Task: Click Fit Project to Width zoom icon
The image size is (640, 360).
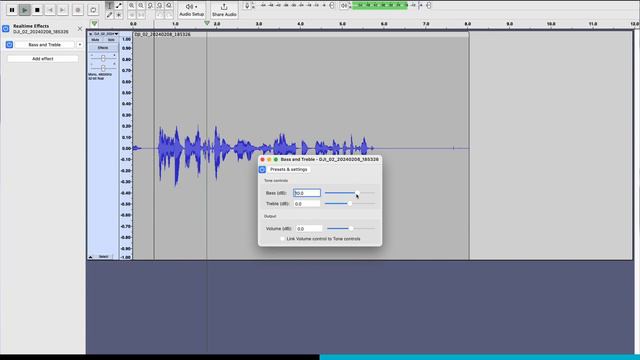Action: (x=160, y=5)
